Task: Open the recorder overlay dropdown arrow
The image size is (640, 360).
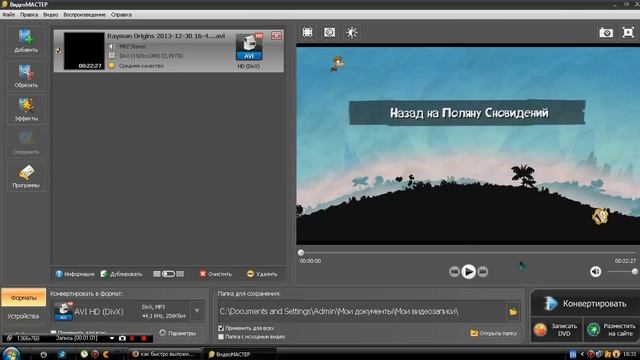Action: pyautogui.click(x=112, y=338)
